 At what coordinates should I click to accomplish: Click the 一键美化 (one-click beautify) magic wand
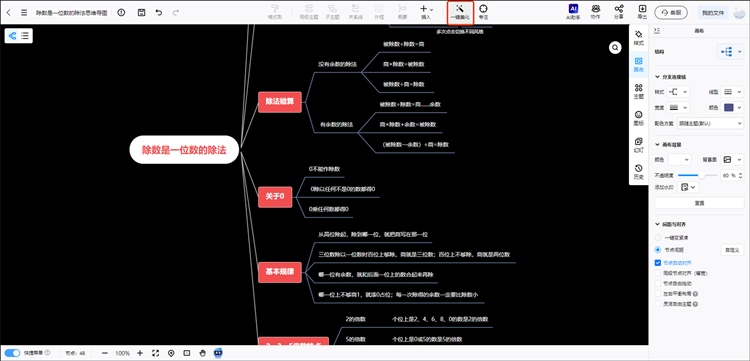click(x=460, y=12)
